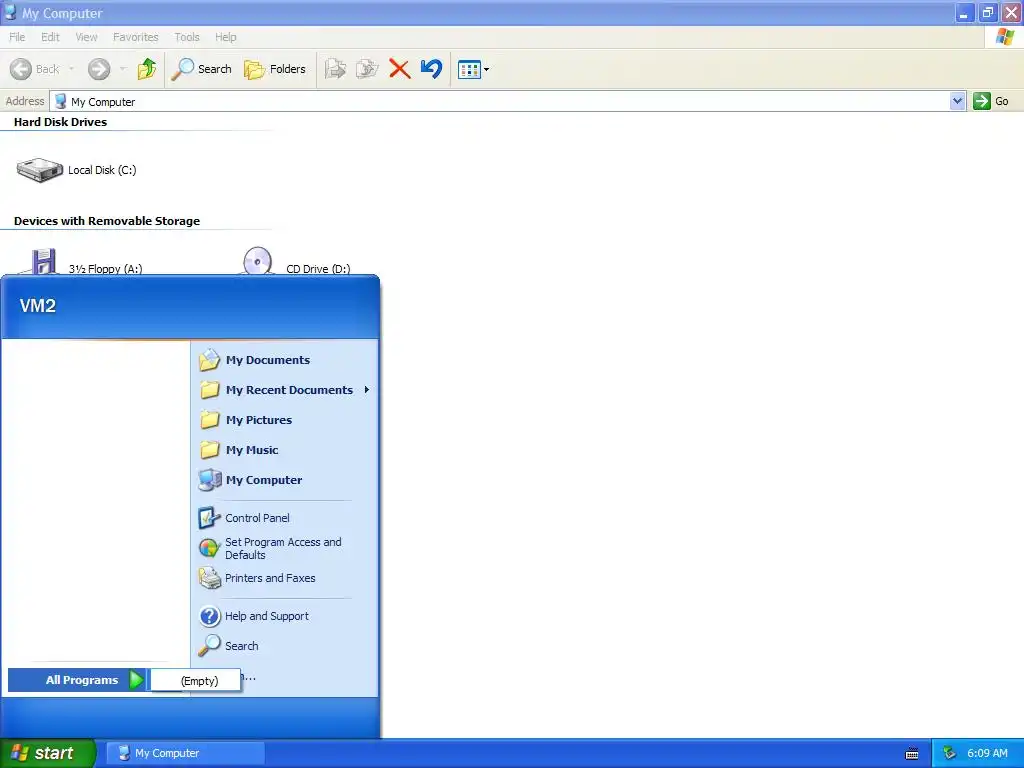Click the keyboard icon in taskbar
The height and width of the screenshot is (768, 1024).
coord(912,754)
